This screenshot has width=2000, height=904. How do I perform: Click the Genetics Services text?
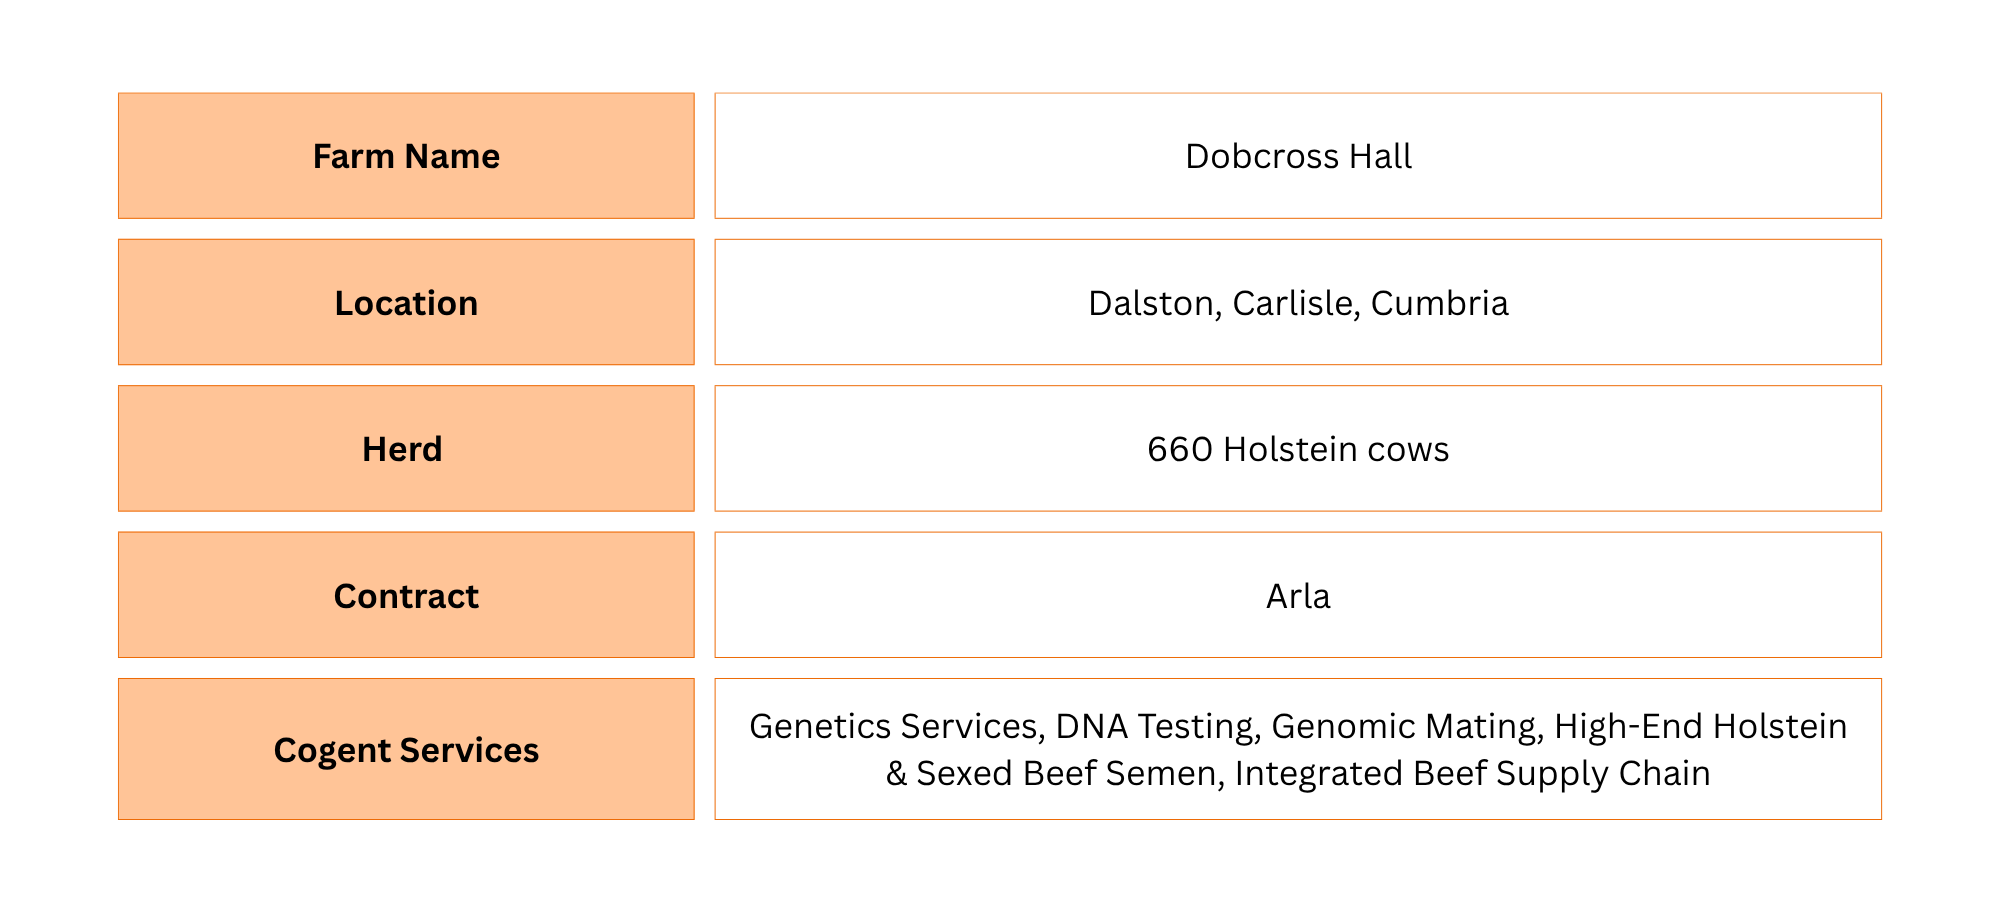click(x=896, y=726)
